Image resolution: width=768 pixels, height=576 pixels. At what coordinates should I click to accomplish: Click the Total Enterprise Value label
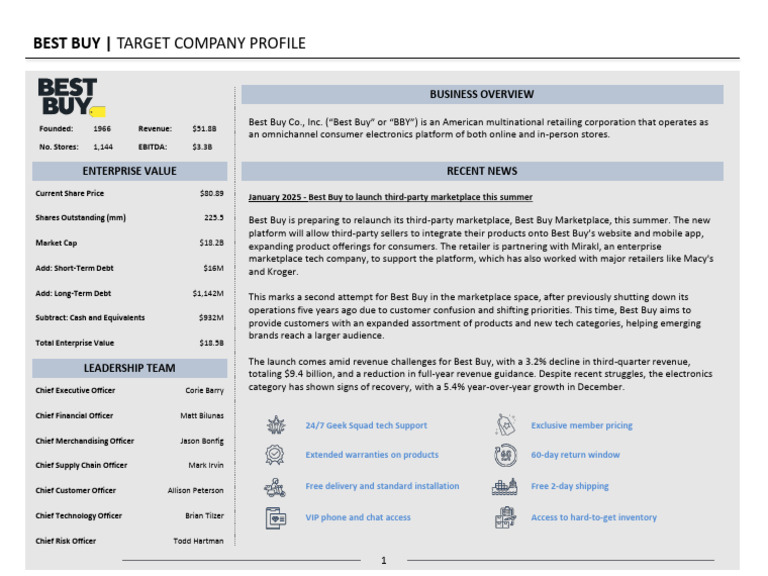pos(74,343)
